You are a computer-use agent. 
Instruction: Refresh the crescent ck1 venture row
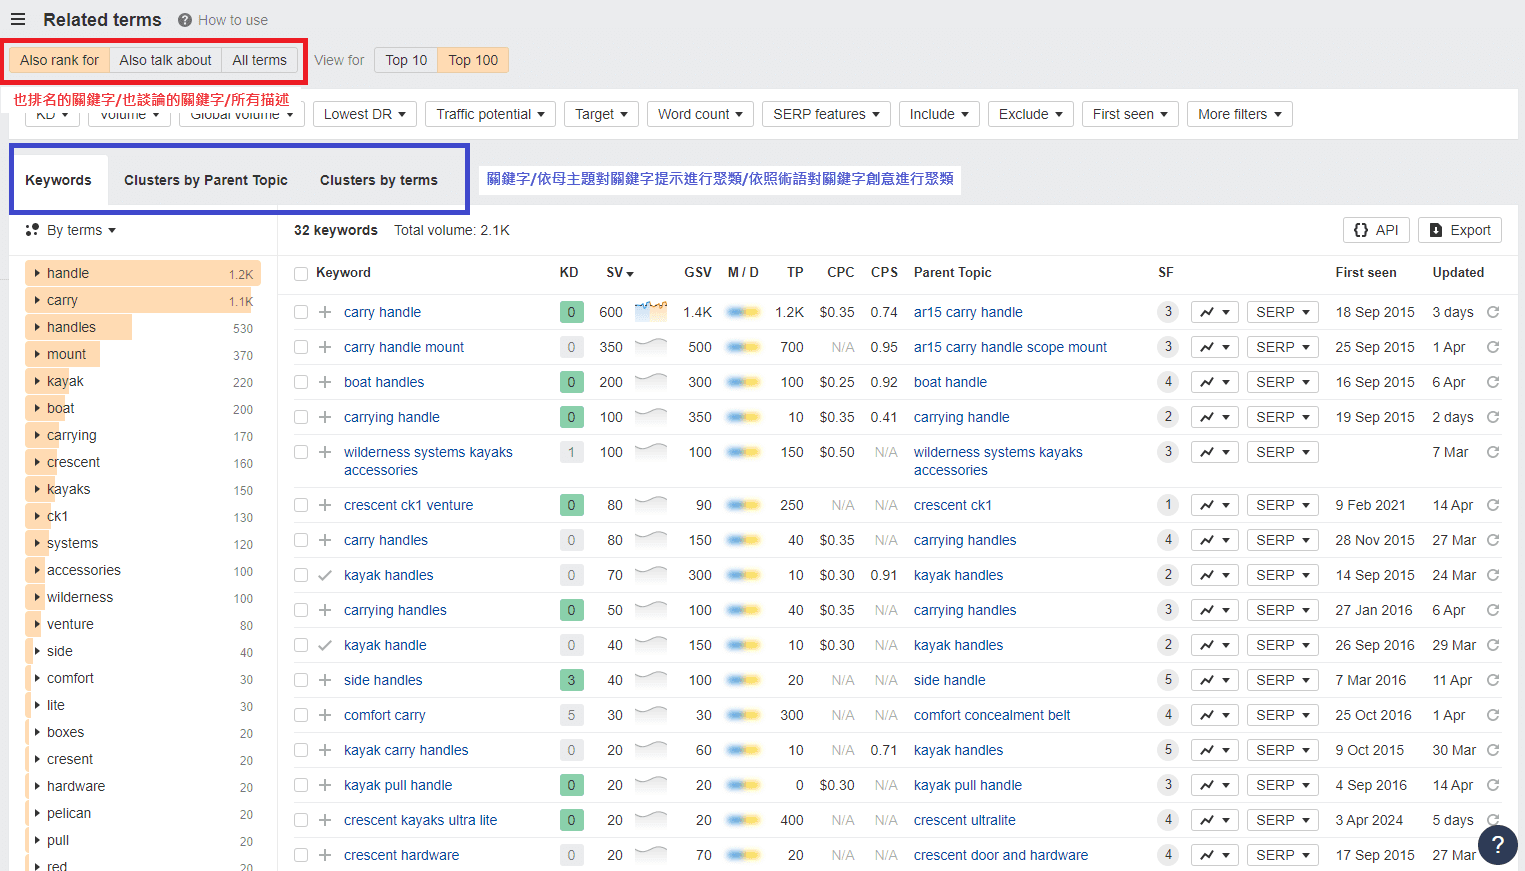click(x=1493, y=505)
